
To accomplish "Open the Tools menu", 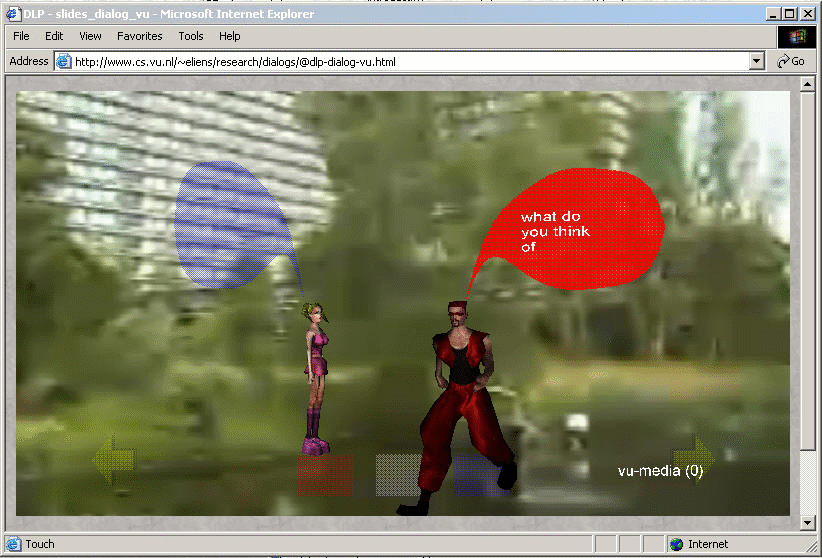I will (191, 36).
